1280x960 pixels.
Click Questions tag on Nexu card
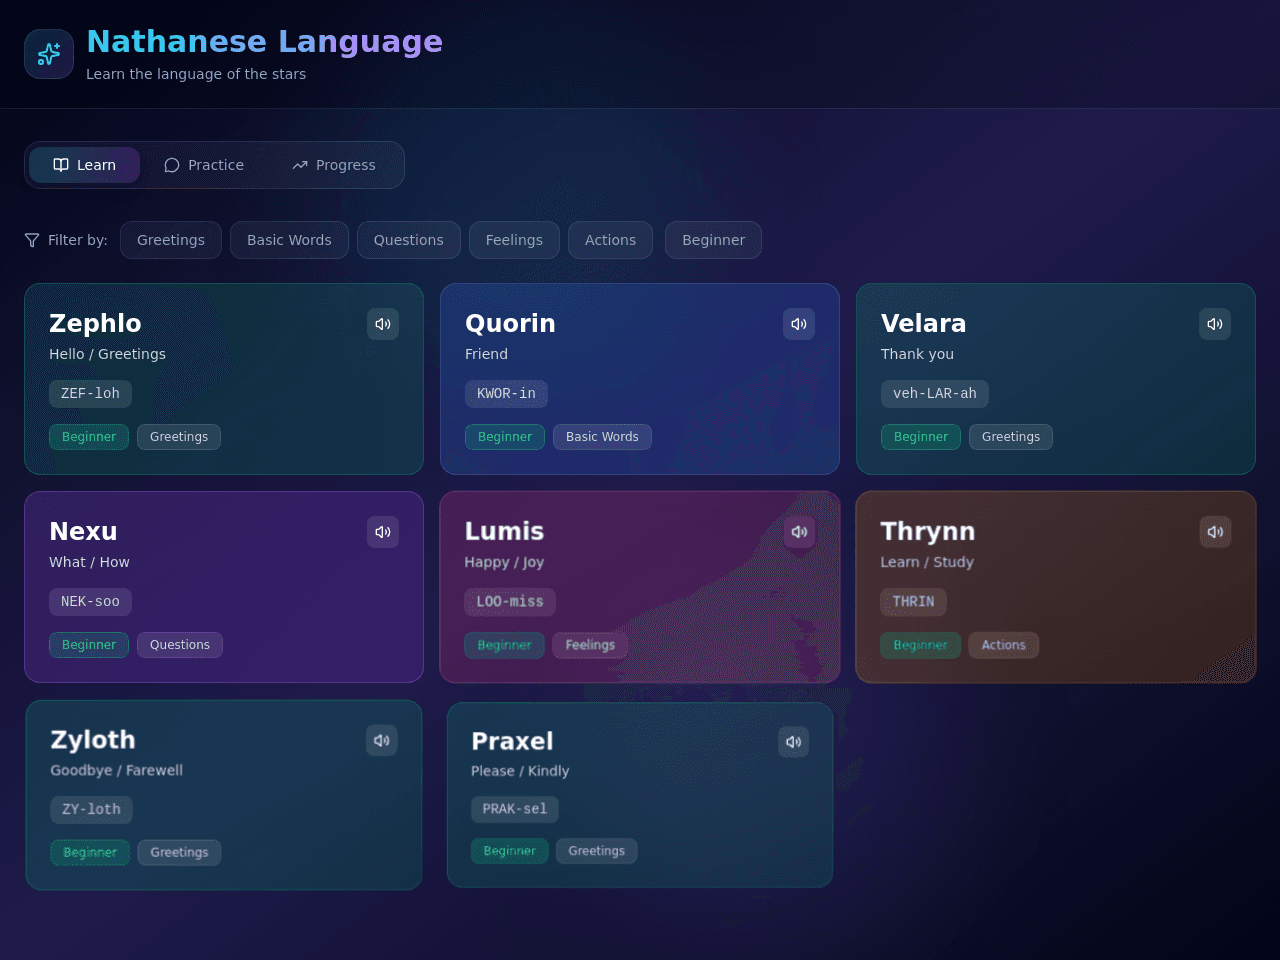tap(180, 645)
